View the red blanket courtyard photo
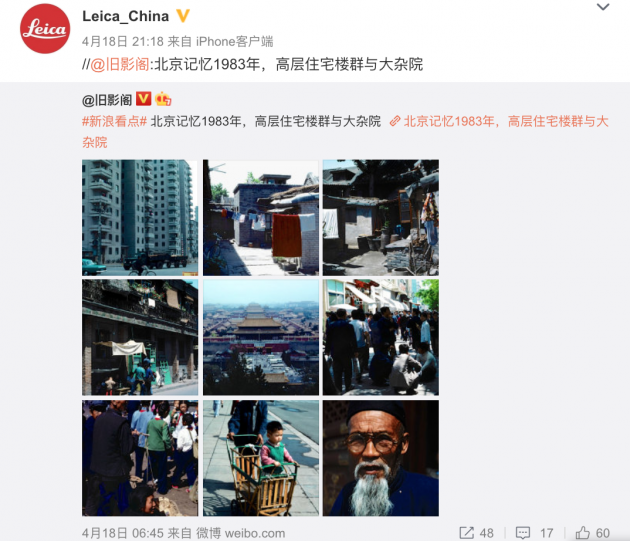630x541 pixels. pyautogui.click(x=261, y=217)
